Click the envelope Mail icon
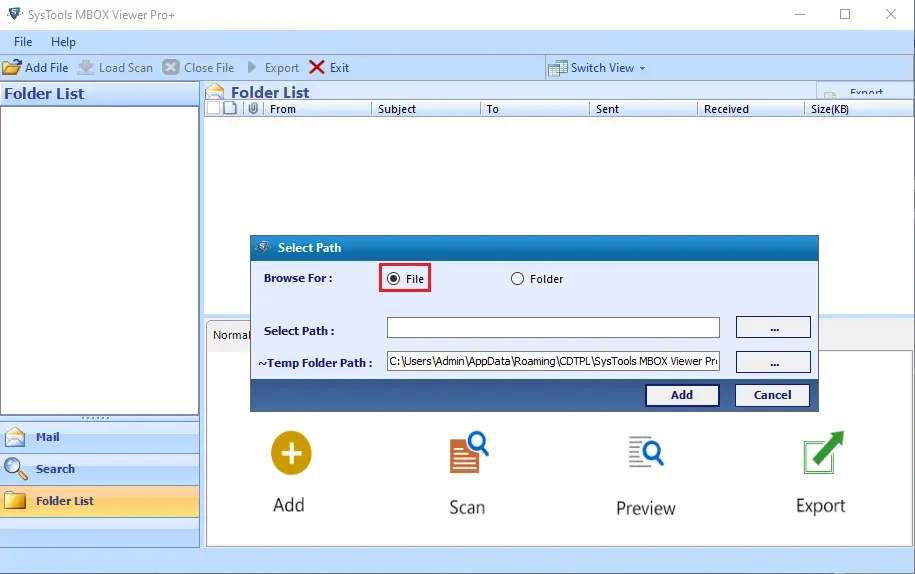This screenshot has width=915, height=574. coord(15,437)
